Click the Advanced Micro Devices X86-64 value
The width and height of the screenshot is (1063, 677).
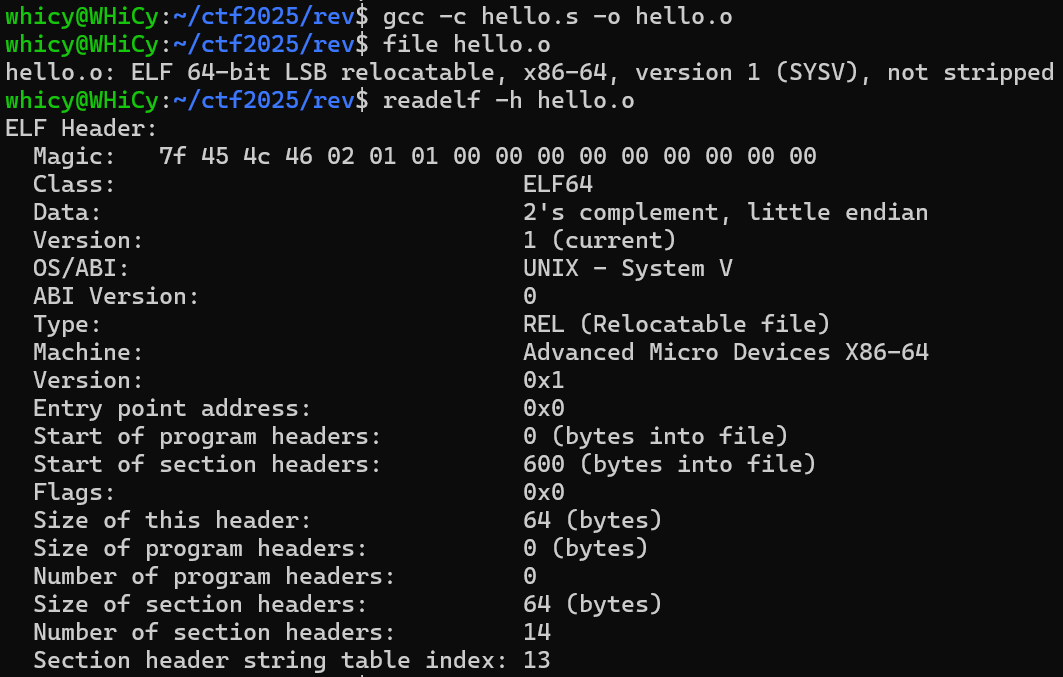coord(725,352)
